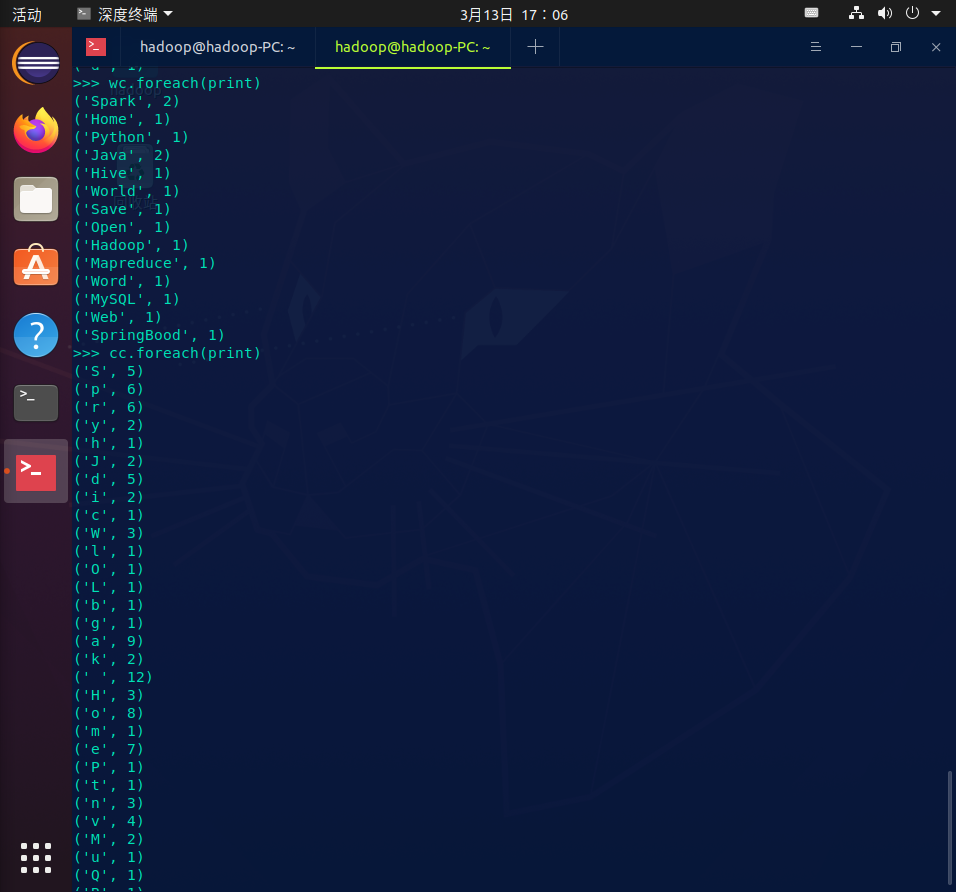Screen dimensions: 956x892
Task: Open Eclipse from the dock
Action: pyautogui.click(x=36, y=63)
